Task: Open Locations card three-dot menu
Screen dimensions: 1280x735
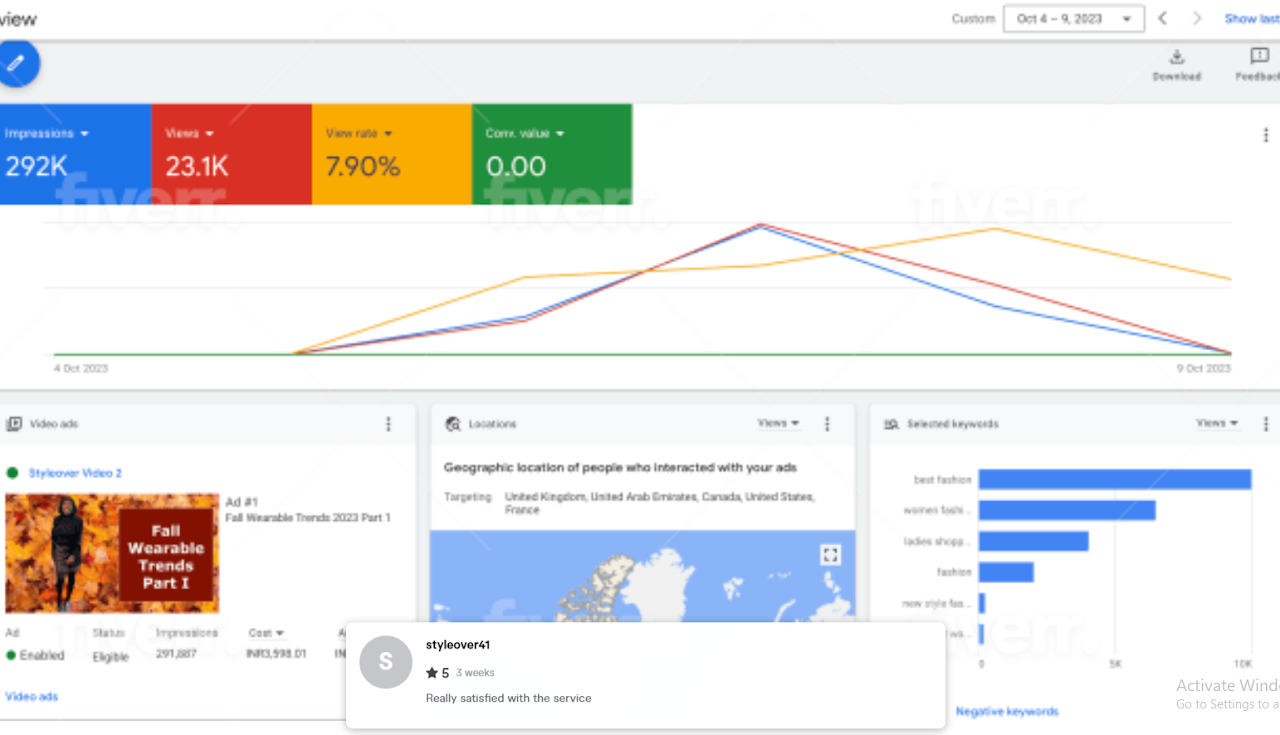Action: (x=826, y=424)
